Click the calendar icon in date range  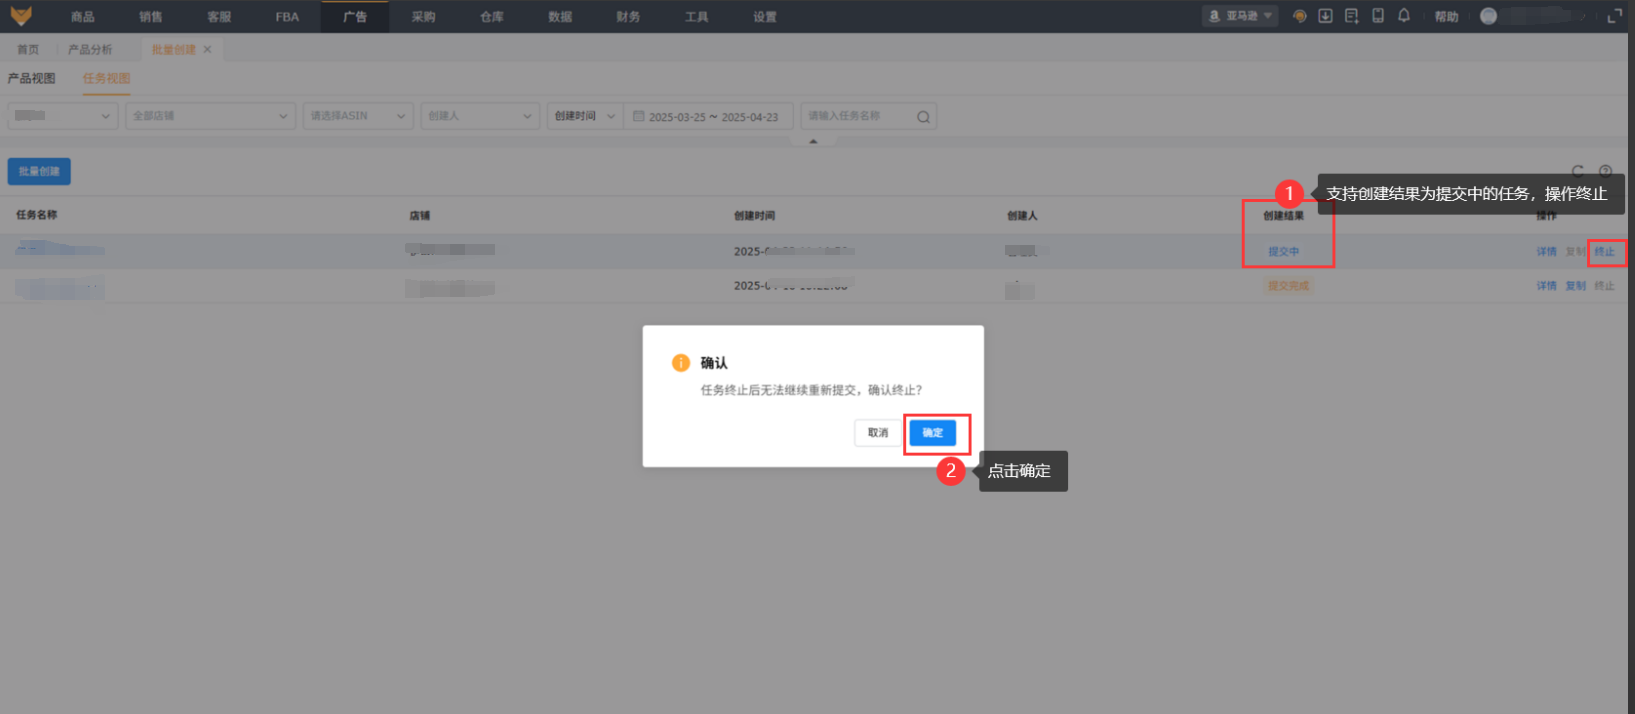638,116
